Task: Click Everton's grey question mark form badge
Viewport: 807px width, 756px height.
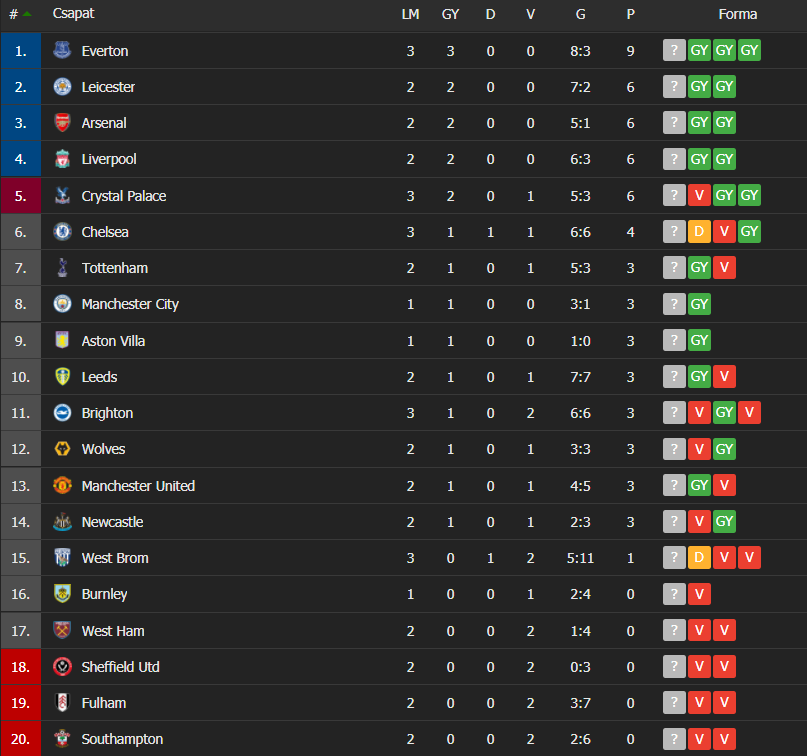Action: coord(674,50)
